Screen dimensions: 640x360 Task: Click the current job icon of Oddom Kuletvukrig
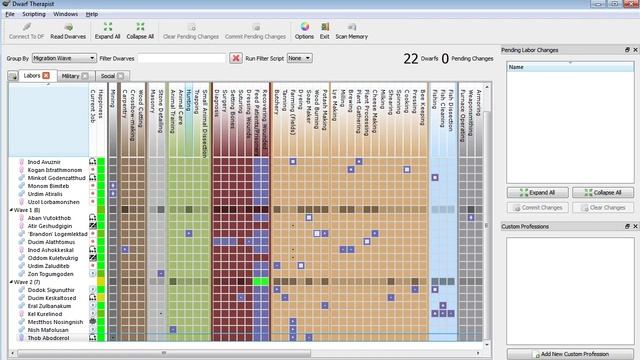(93, 258)
